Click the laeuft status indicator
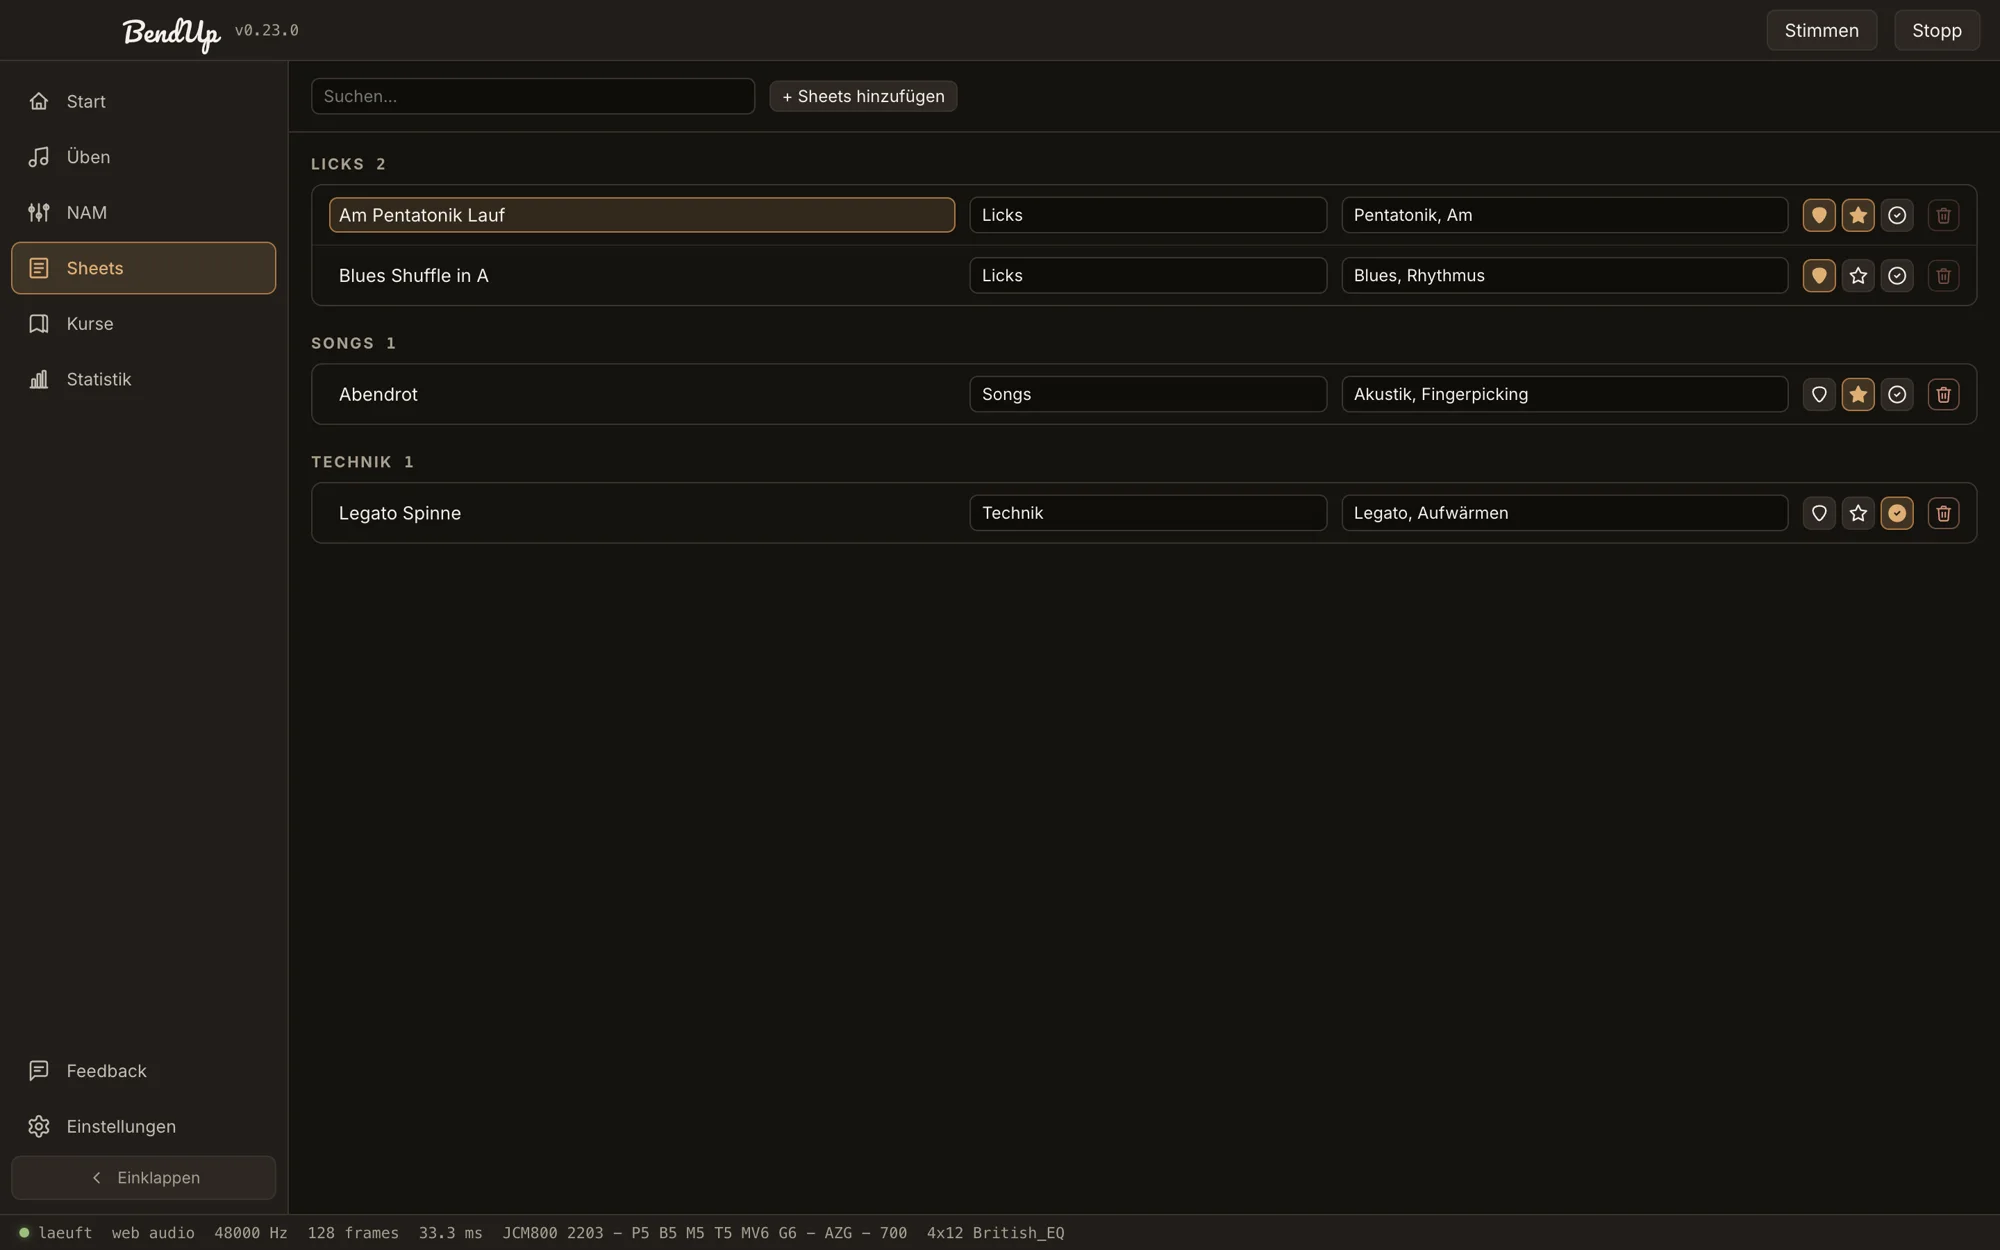Viewport: 2000px width, 1250px height. click(56, 1233)
